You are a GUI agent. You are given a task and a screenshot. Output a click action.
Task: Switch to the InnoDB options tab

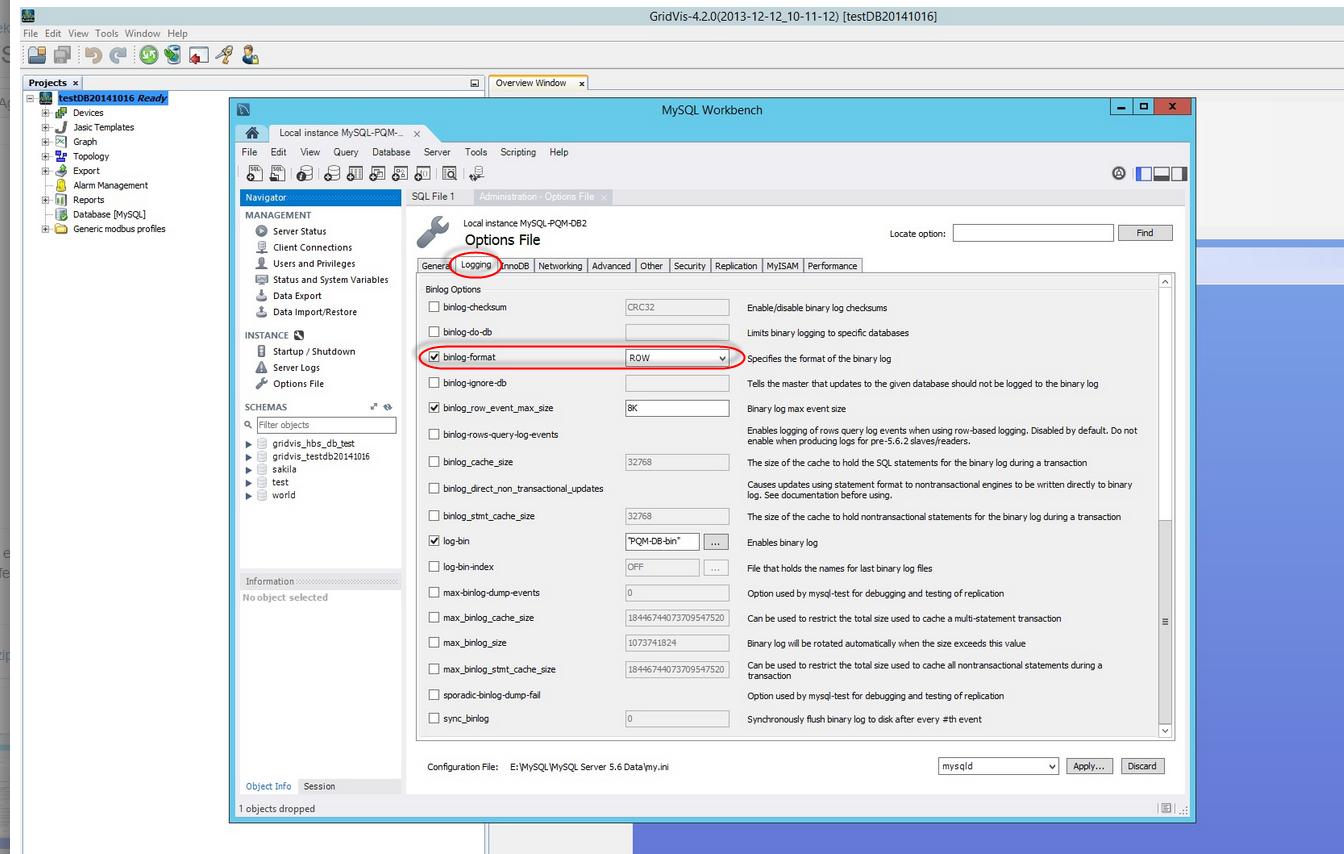coord(515,266)
